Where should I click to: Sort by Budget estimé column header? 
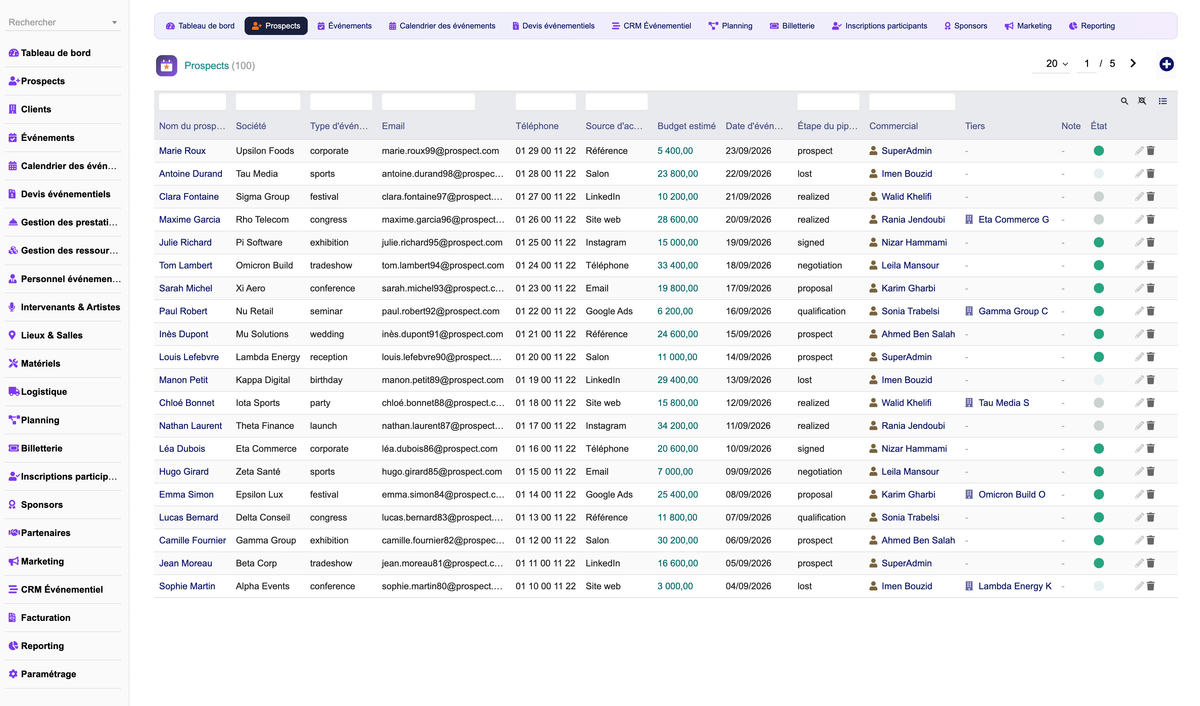(x=686, y=126)
